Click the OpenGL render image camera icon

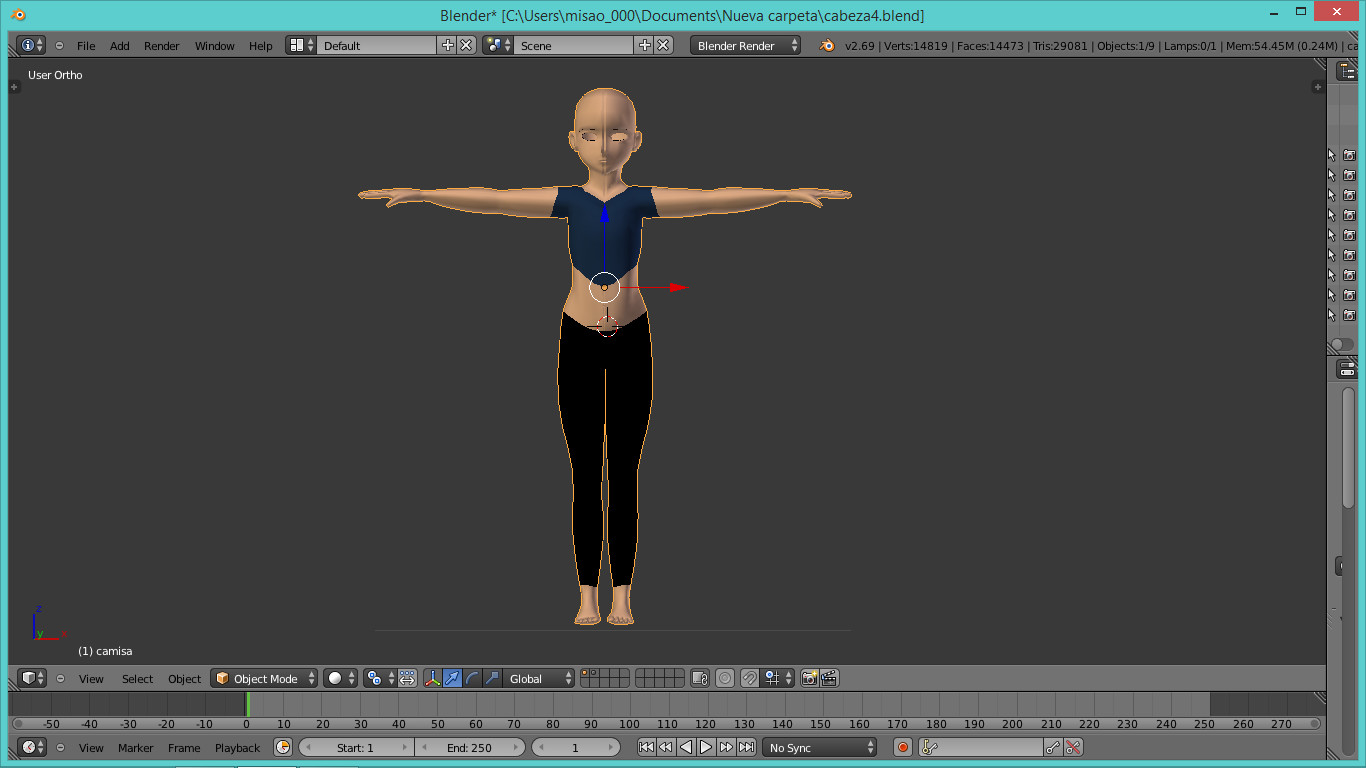click(x=809, y=678)
